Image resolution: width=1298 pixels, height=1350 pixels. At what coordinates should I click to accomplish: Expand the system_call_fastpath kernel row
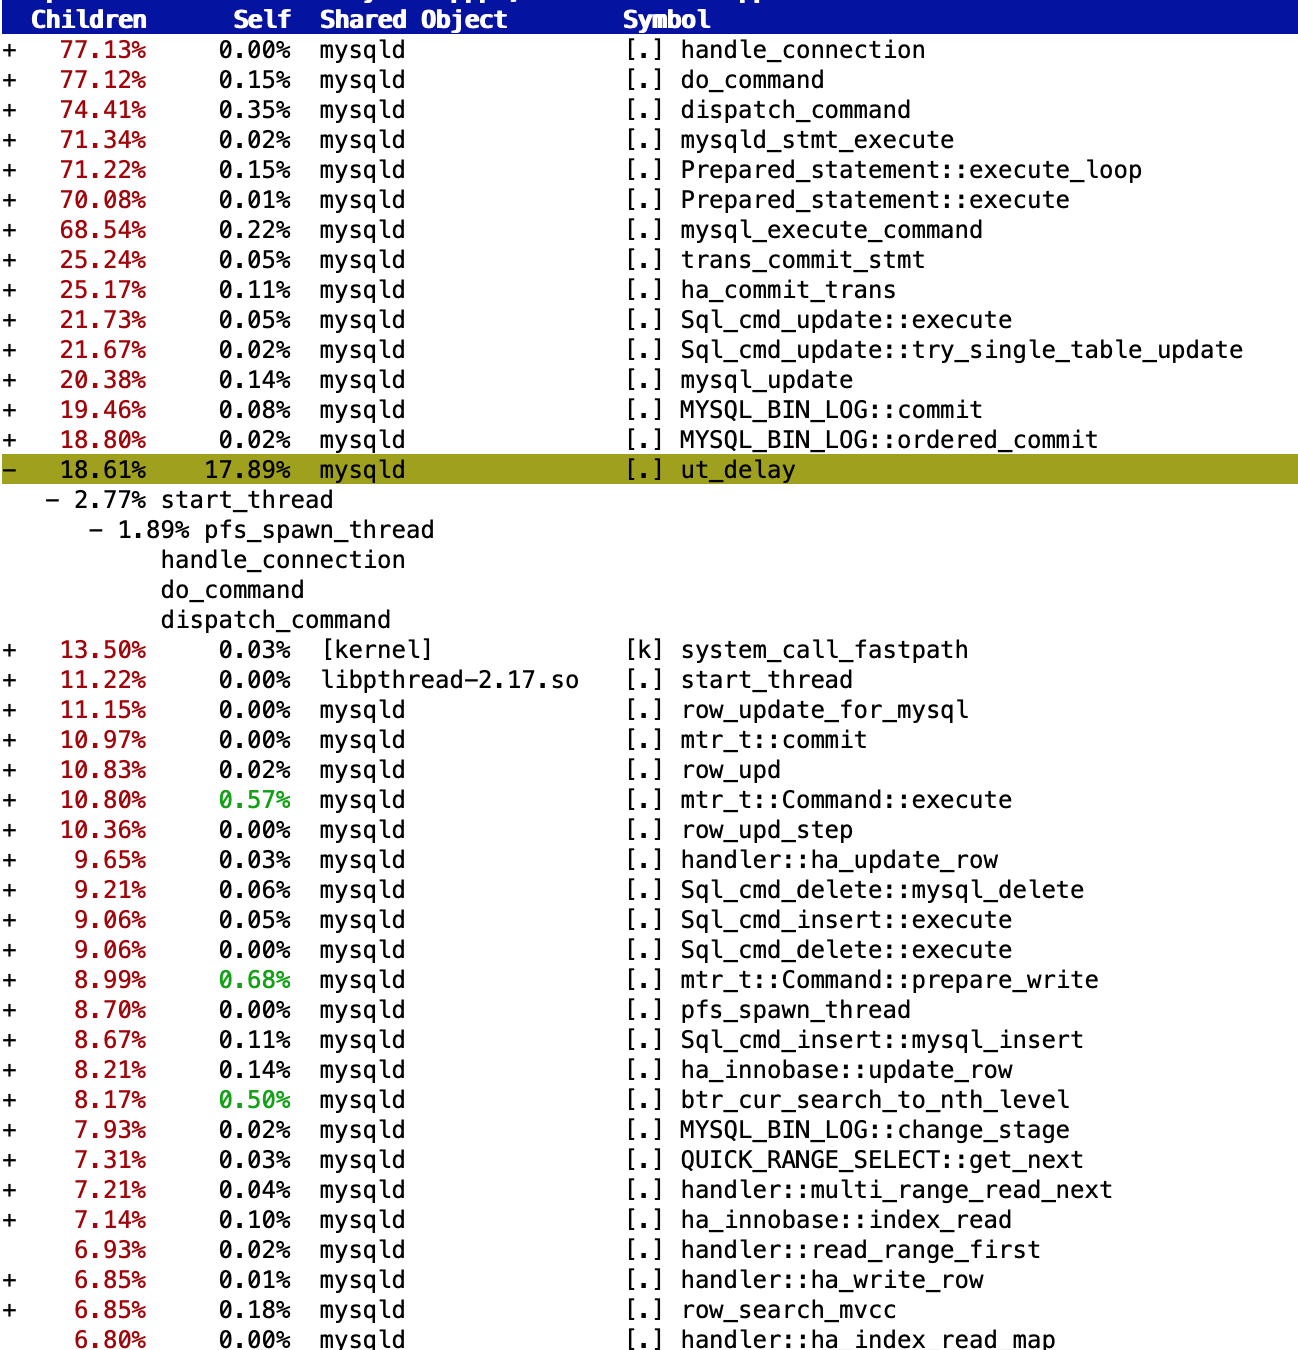(x=9, y=650)
